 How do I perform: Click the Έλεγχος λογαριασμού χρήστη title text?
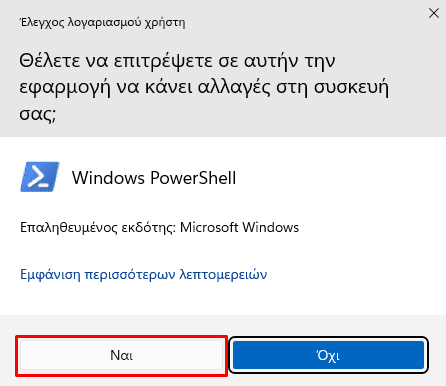tap(102, 23)
